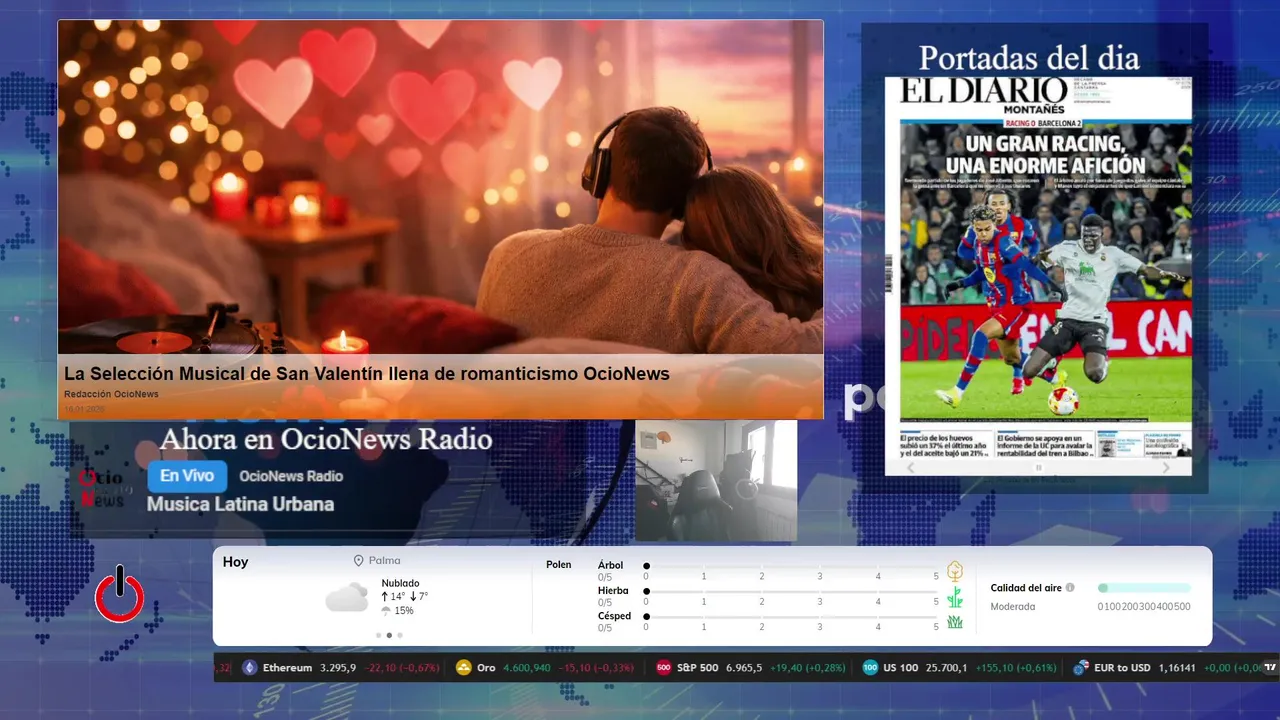Screen dimensions: 1280x720
Task: Select the third weather carousel dot
Action: (x=400, y=635)
